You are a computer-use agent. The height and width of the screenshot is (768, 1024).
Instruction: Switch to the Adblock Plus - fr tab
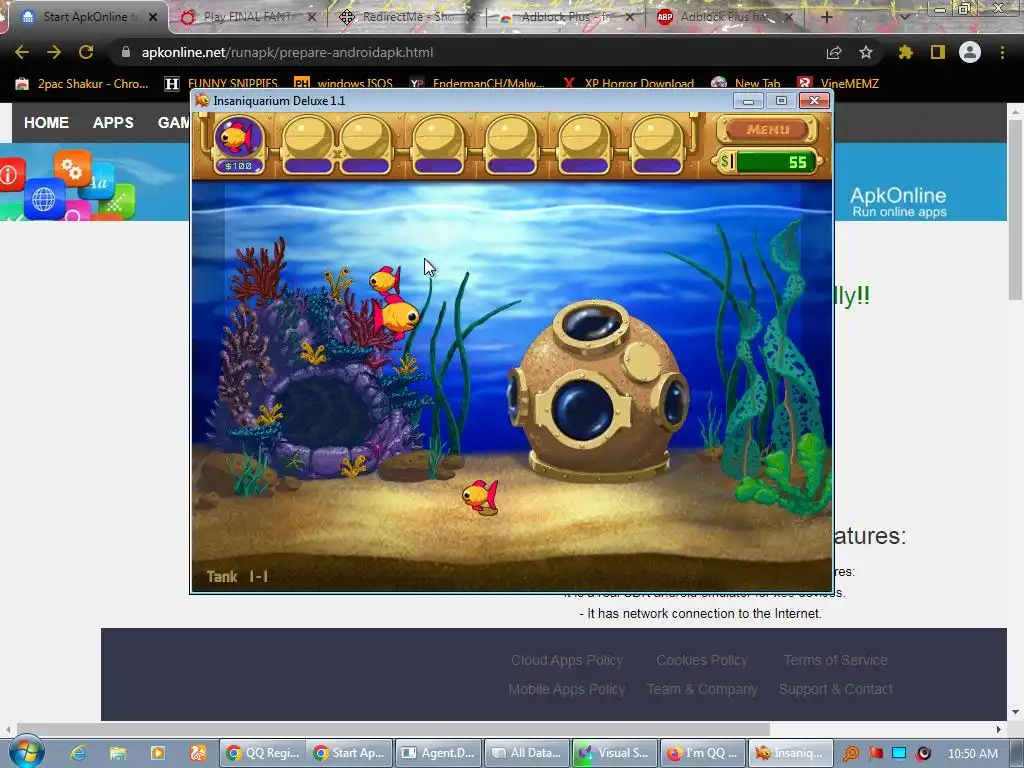[x=565, y=17]
